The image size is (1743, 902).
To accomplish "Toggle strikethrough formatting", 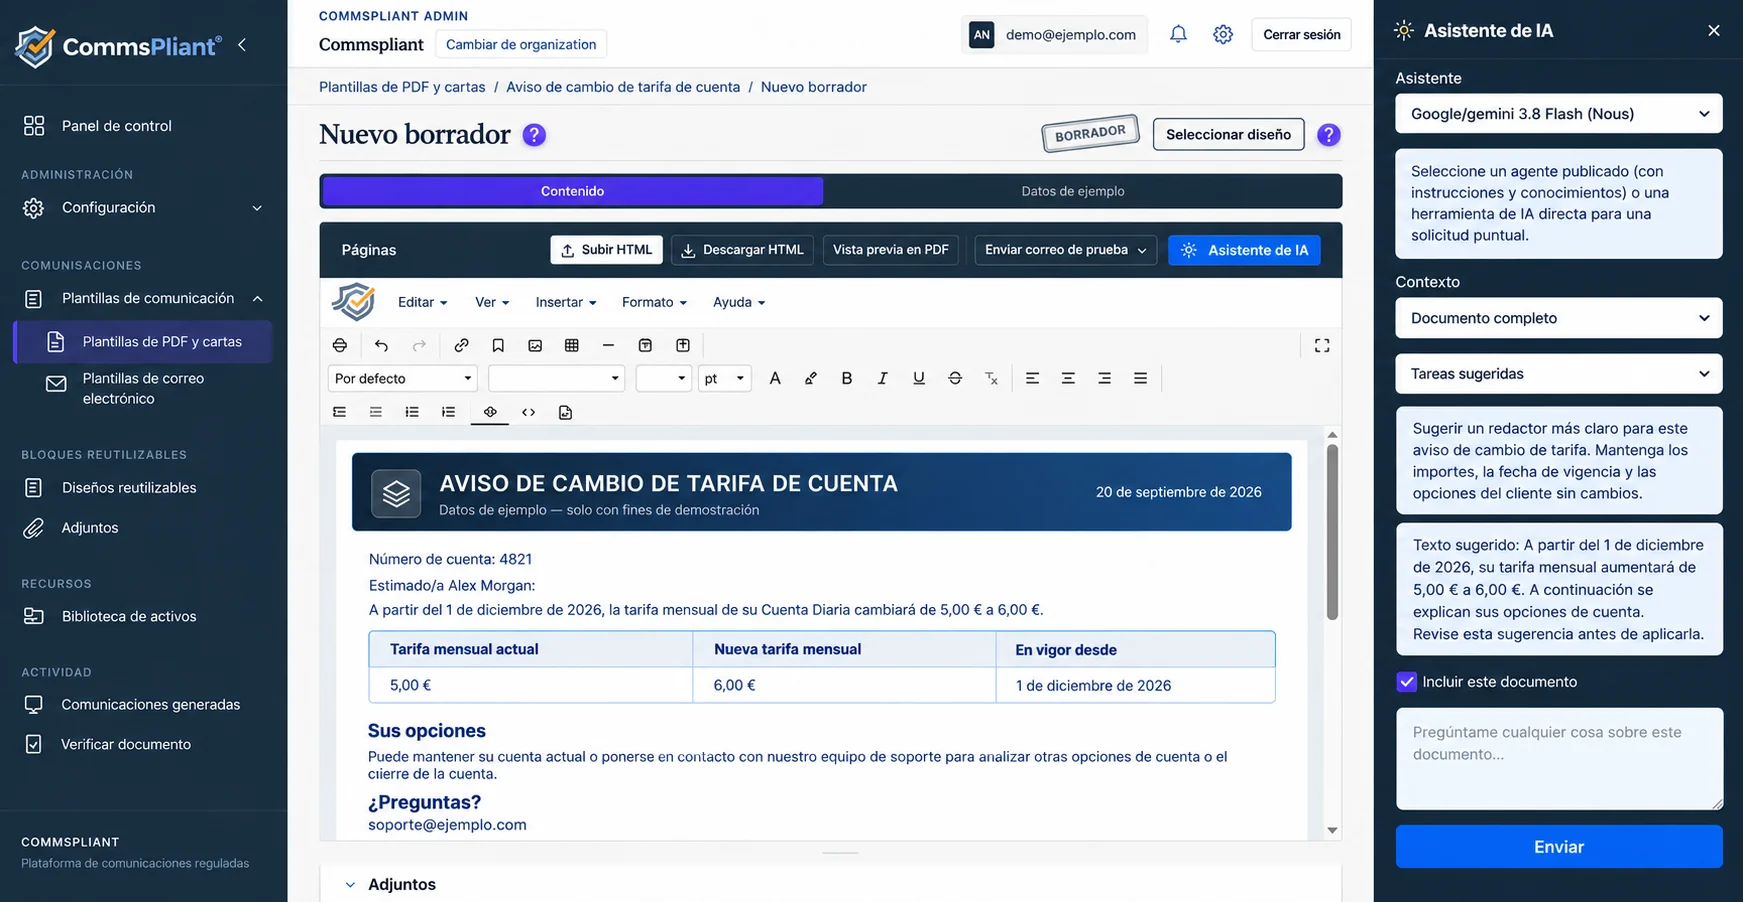I will [955, 378].
